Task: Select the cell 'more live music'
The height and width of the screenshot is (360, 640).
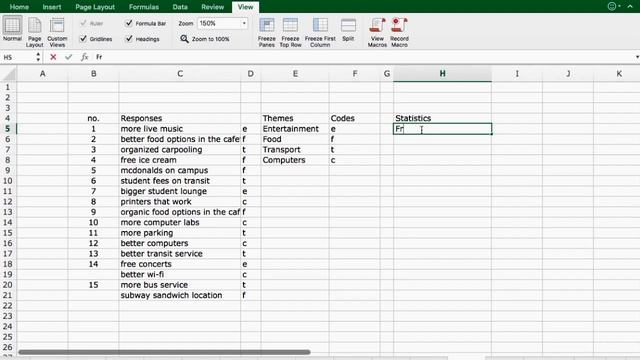Action: click(180, 129)
